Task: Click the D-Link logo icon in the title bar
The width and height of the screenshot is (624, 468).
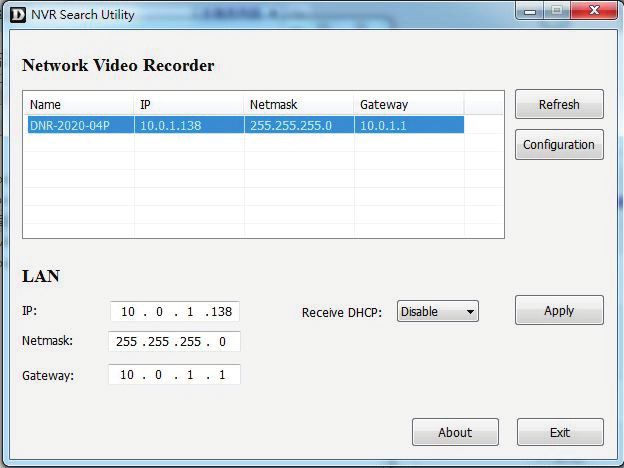Action: [18, 15]
